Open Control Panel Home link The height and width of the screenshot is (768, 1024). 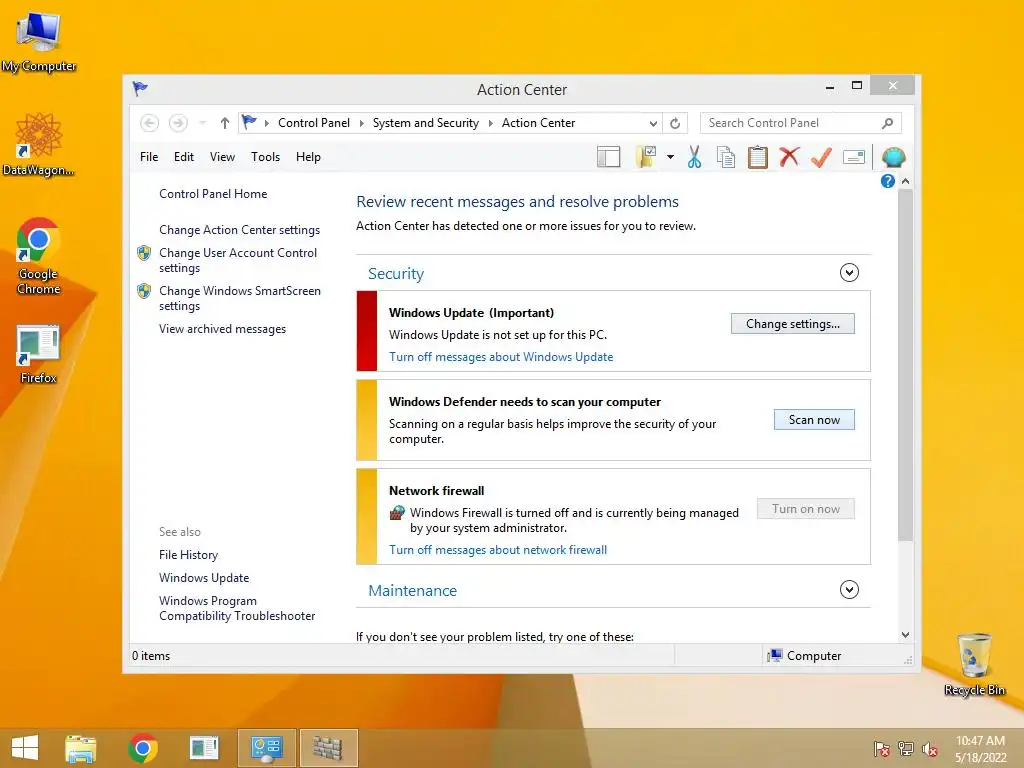pyautogui.click(x=213, y=194)
